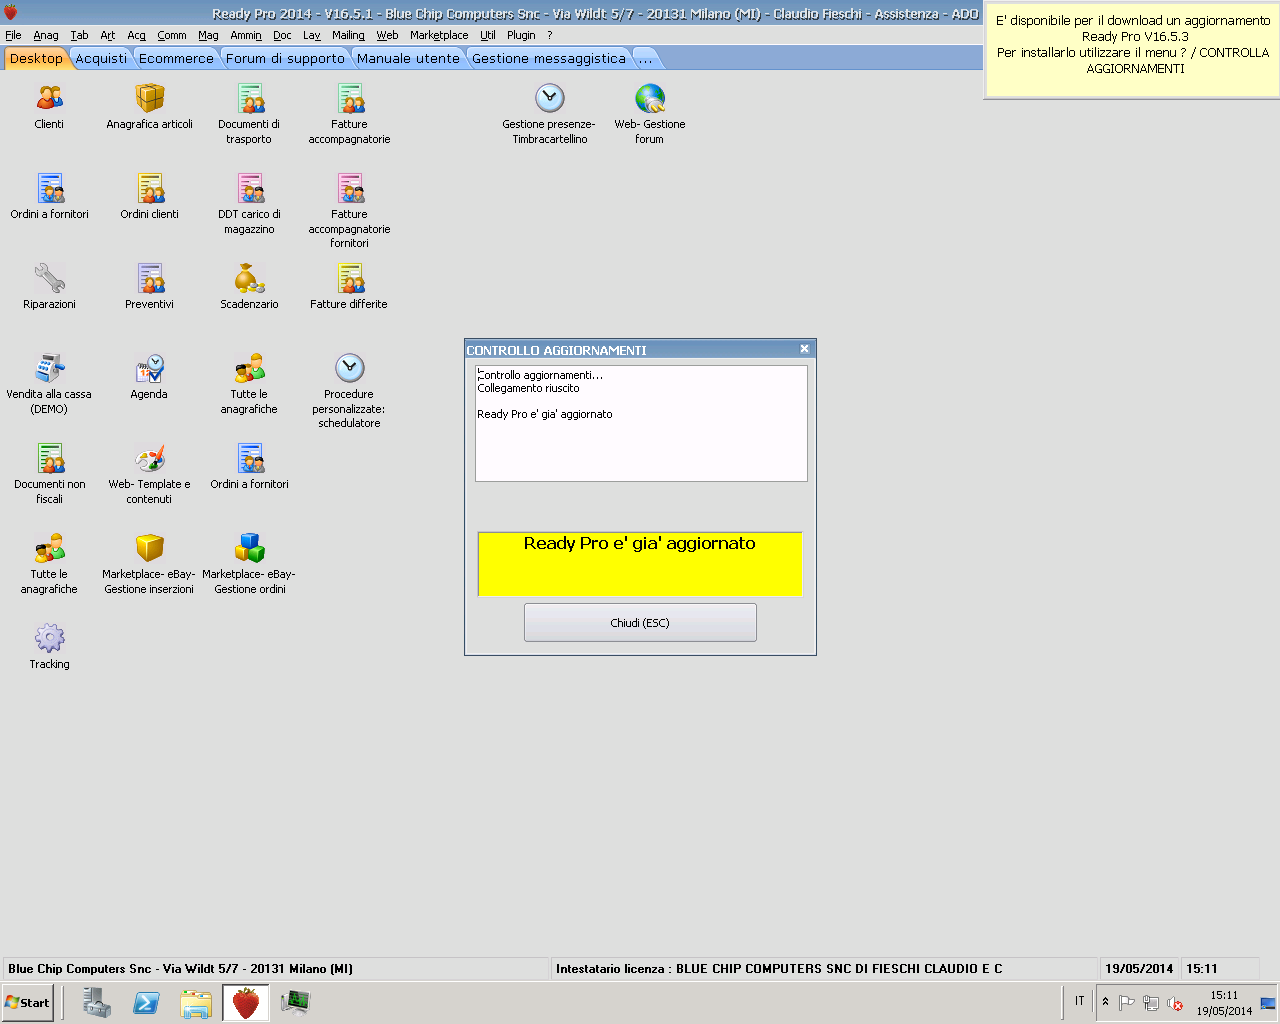
Task: Show hidden tray icons arrow
Action: (1105, 1001)
